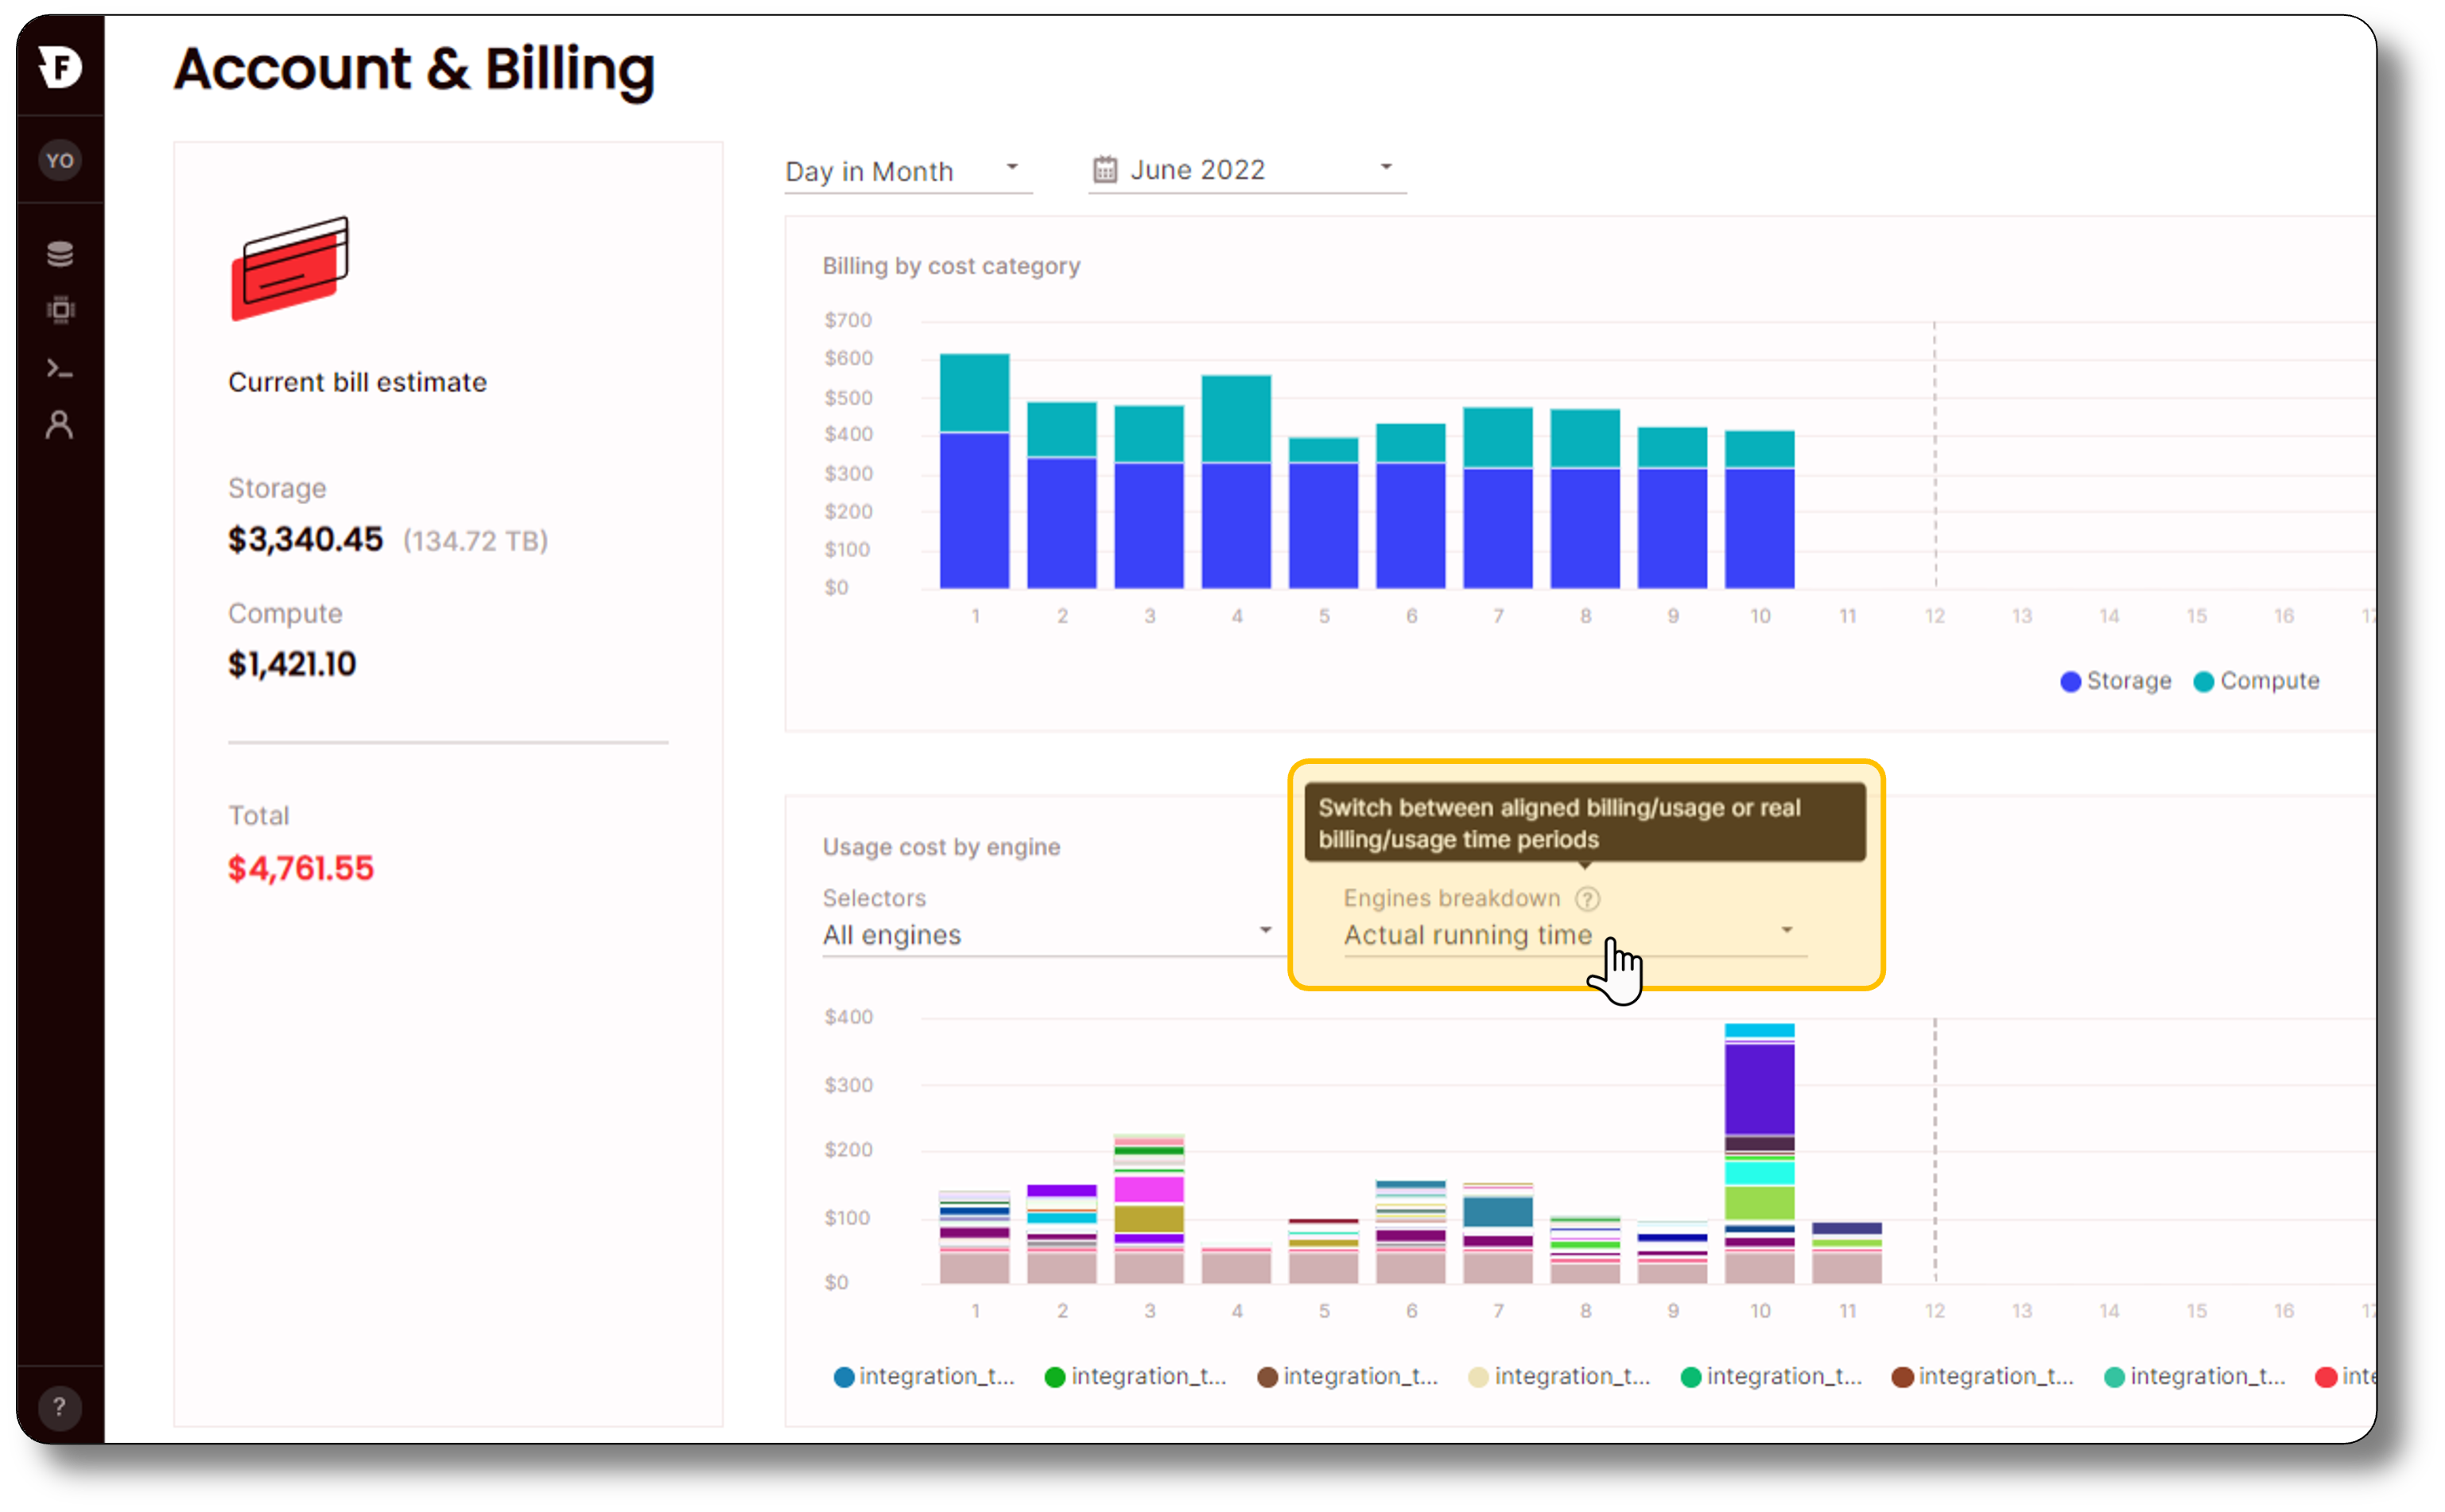Toggle the Storage legend item
This screenshot has height=1512, width=2445.
(x=2116, y=681)
